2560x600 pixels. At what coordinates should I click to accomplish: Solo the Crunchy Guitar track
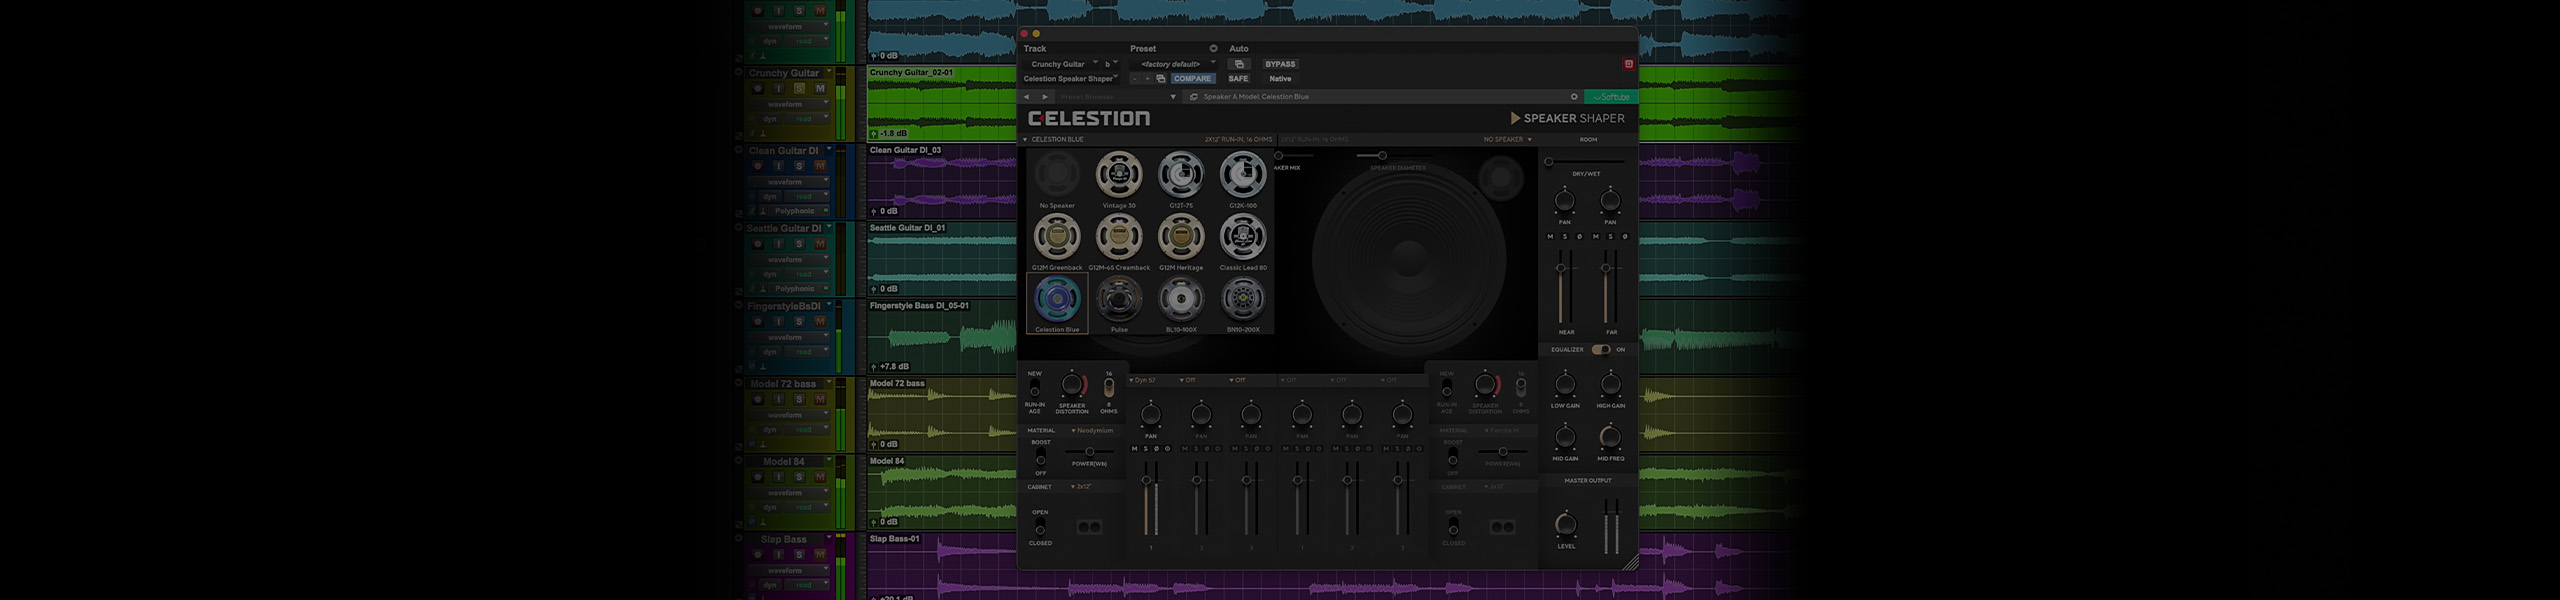click(799, 89)
